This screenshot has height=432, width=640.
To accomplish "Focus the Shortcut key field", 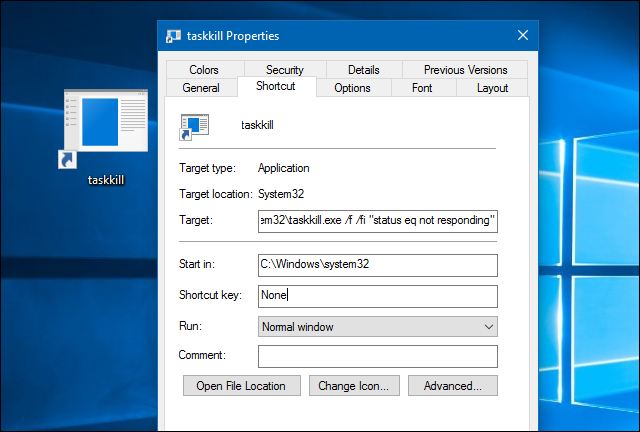I will point(378,296).
